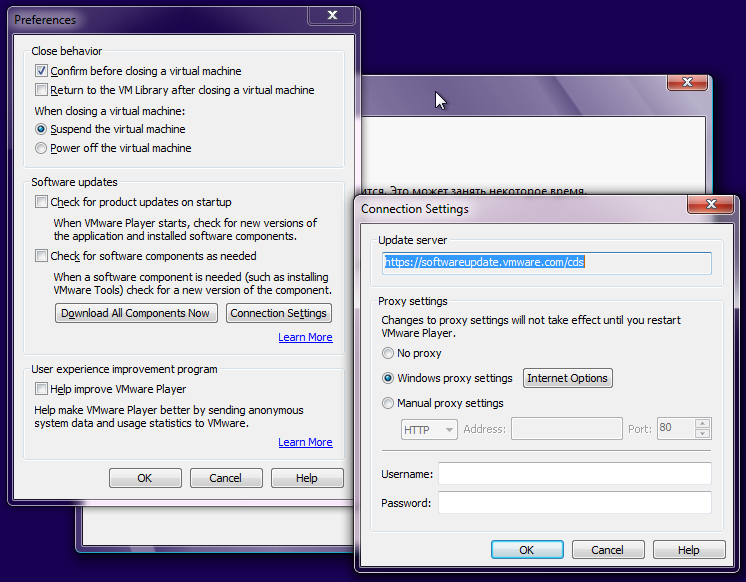Increase the Port value with up arrow
Screen dimensions: 746x582
coord(703,423)
